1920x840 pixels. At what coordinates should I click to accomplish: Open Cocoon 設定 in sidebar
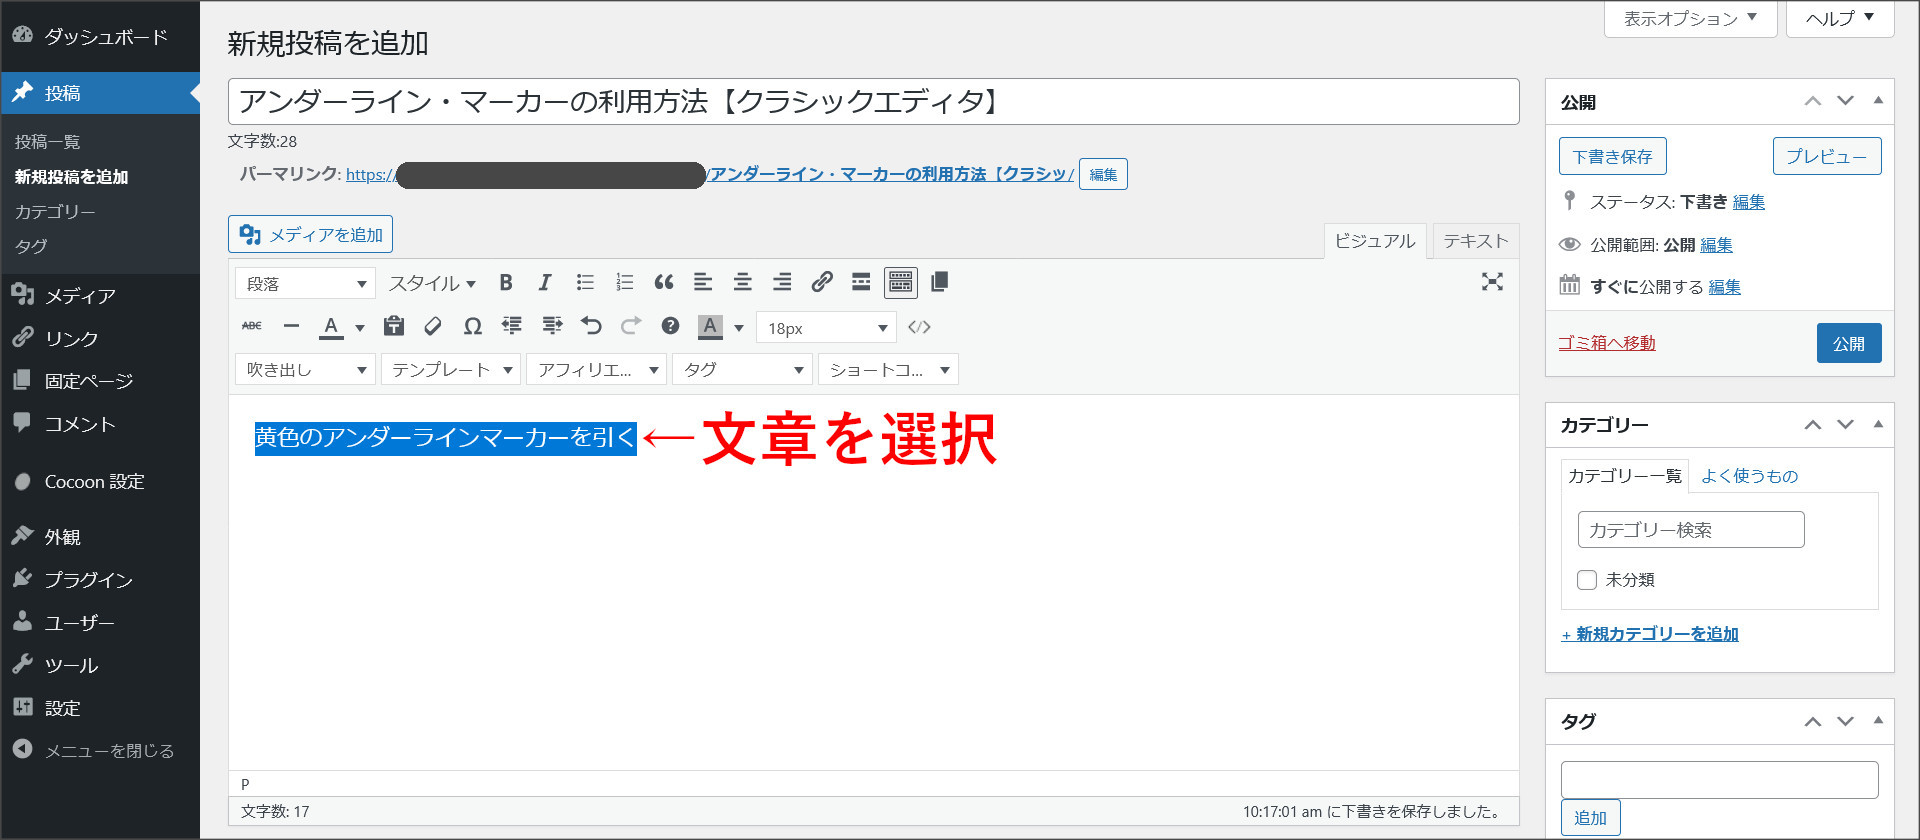point(100,481)
